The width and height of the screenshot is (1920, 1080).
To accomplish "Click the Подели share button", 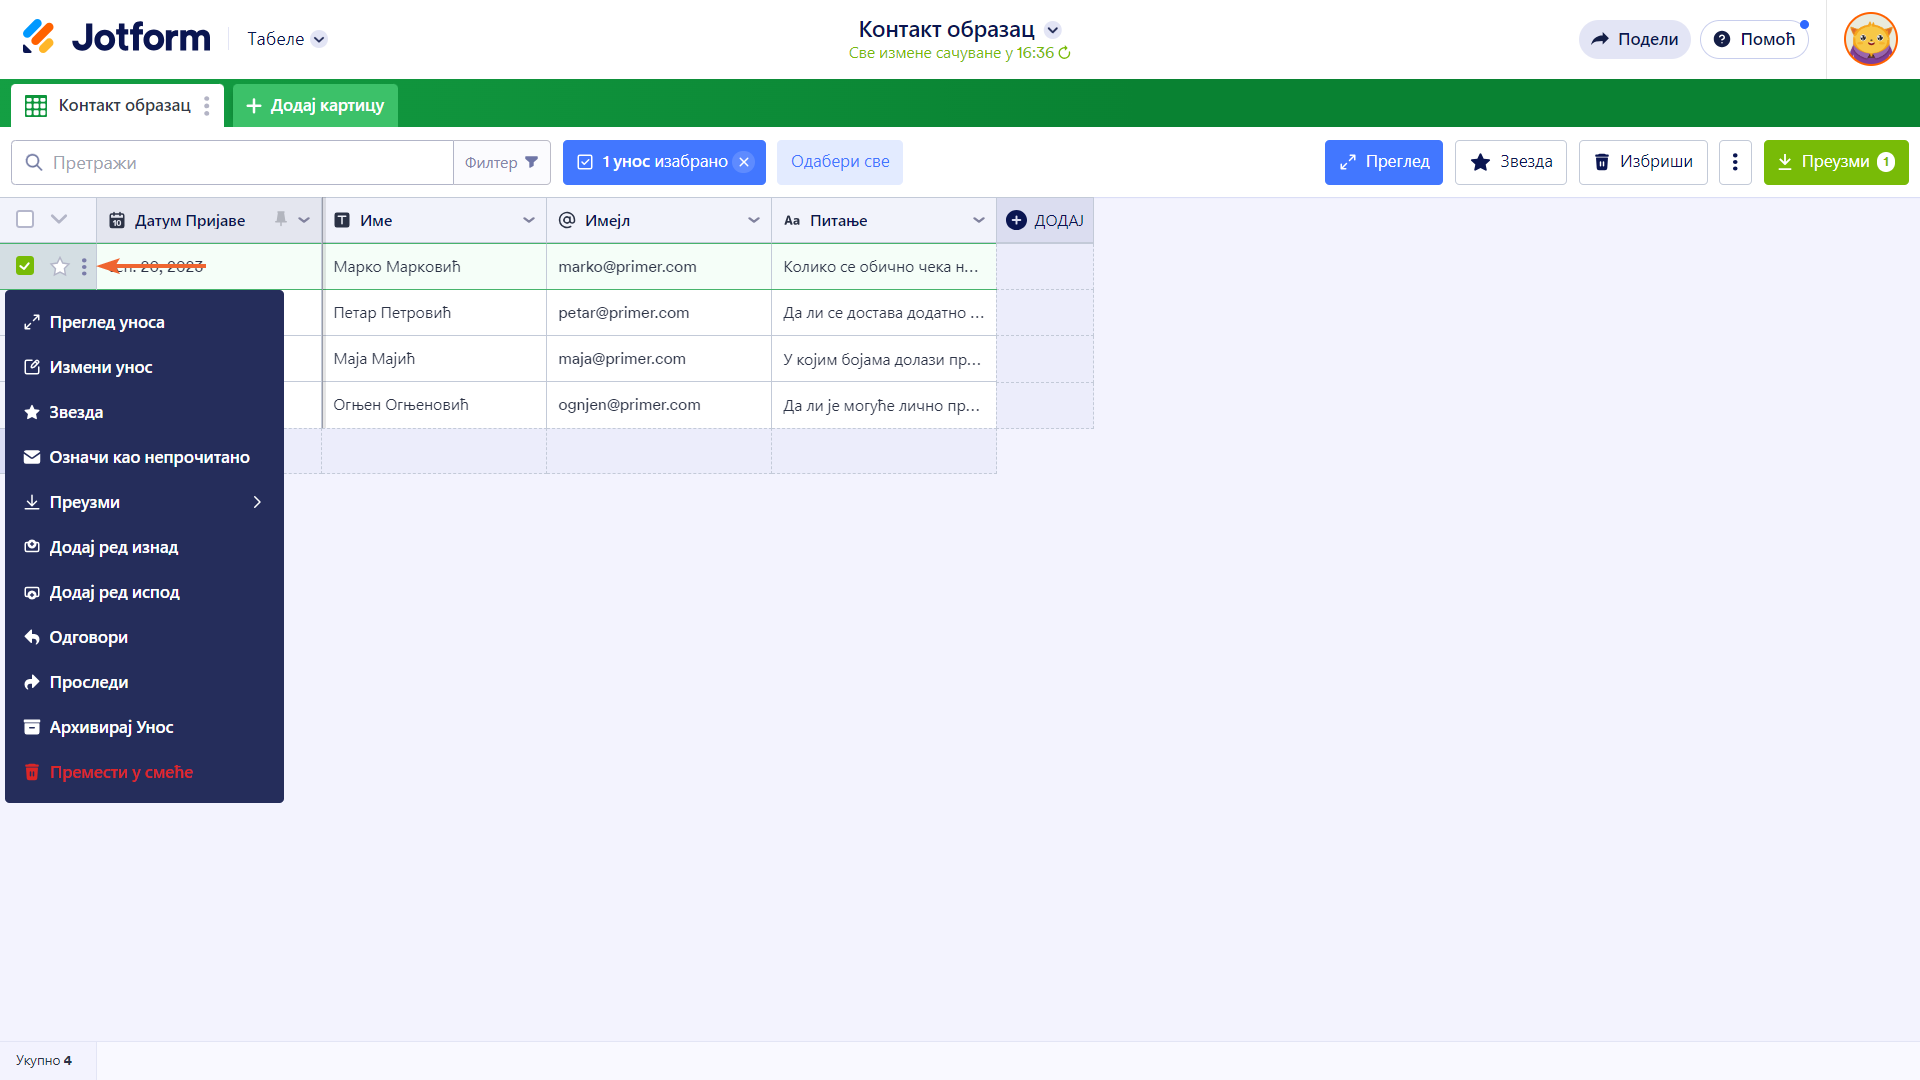I will click(x=1634, y=39).
